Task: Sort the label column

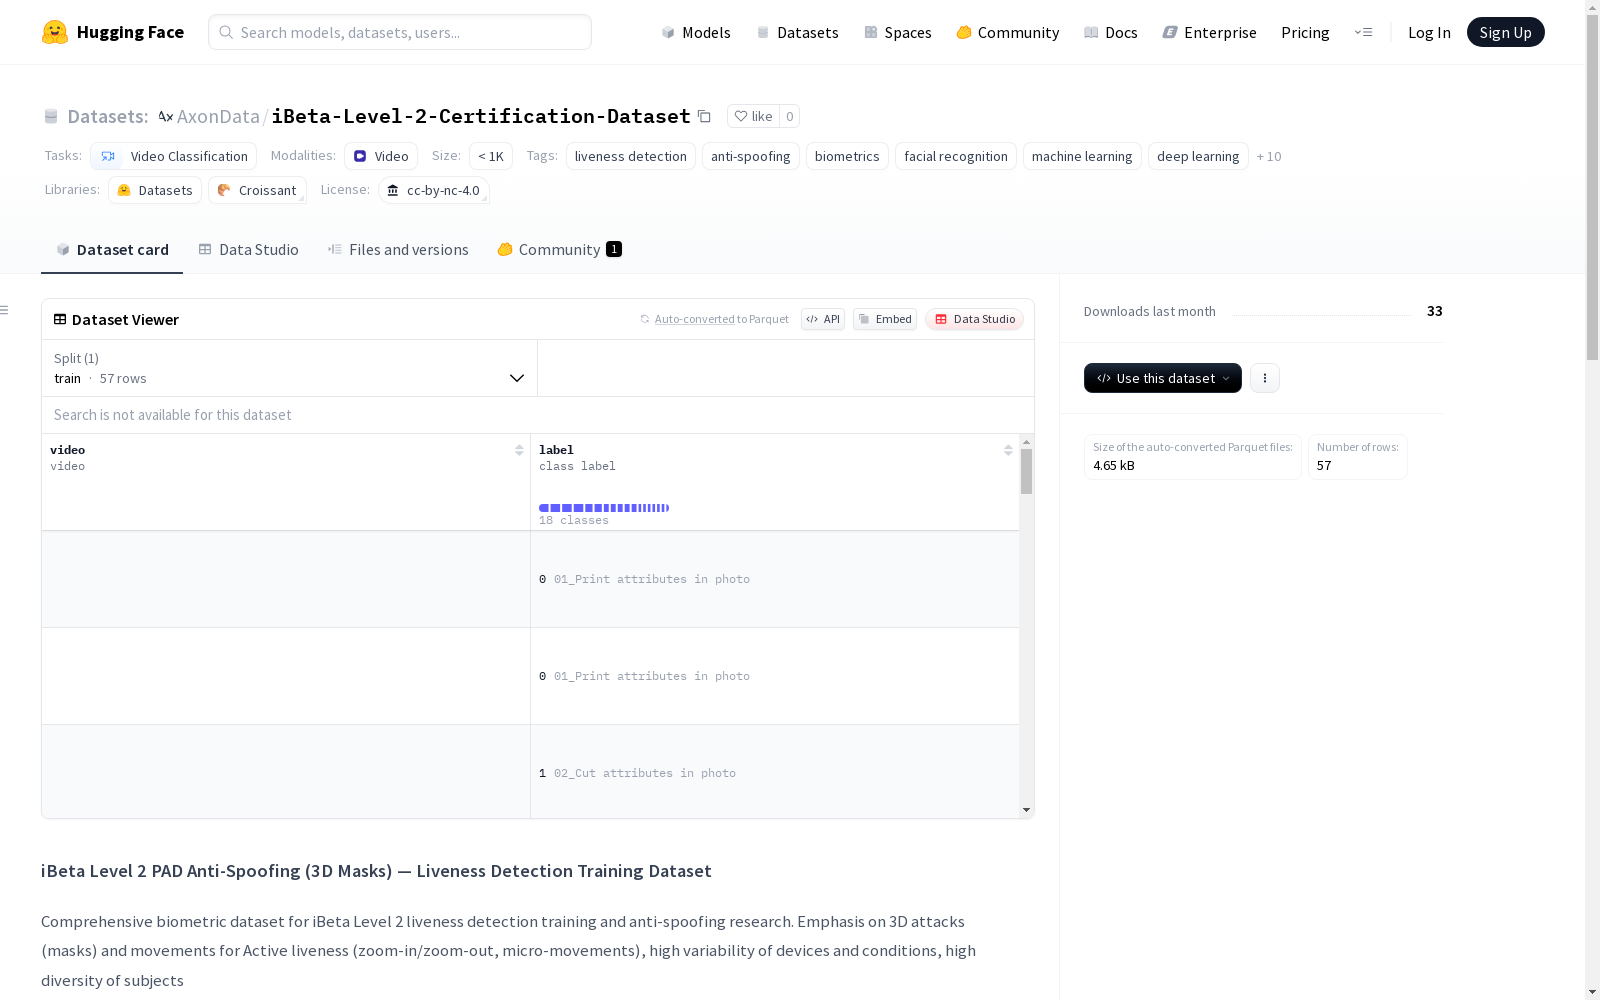Action: tap(1008, 450)
